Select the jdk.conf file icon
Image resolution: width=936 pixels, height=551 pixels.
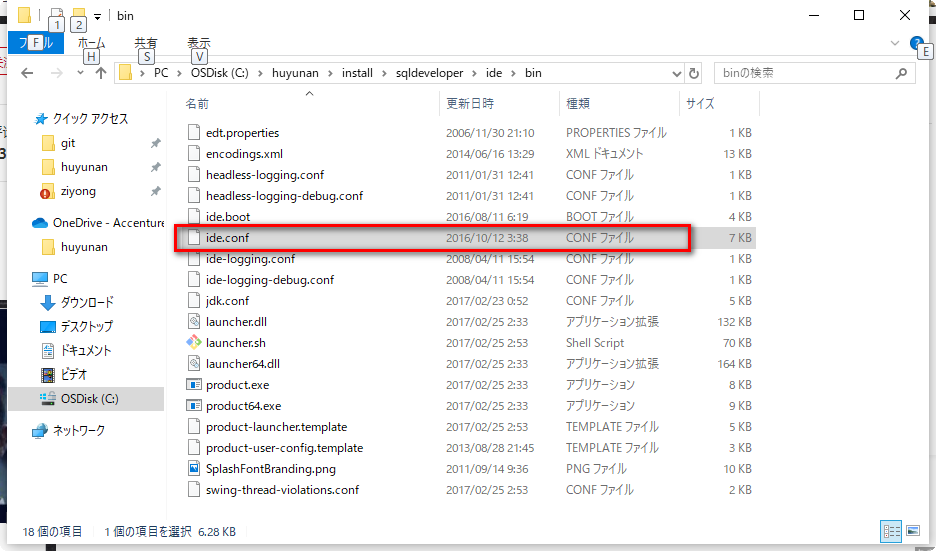pos(193,301)
